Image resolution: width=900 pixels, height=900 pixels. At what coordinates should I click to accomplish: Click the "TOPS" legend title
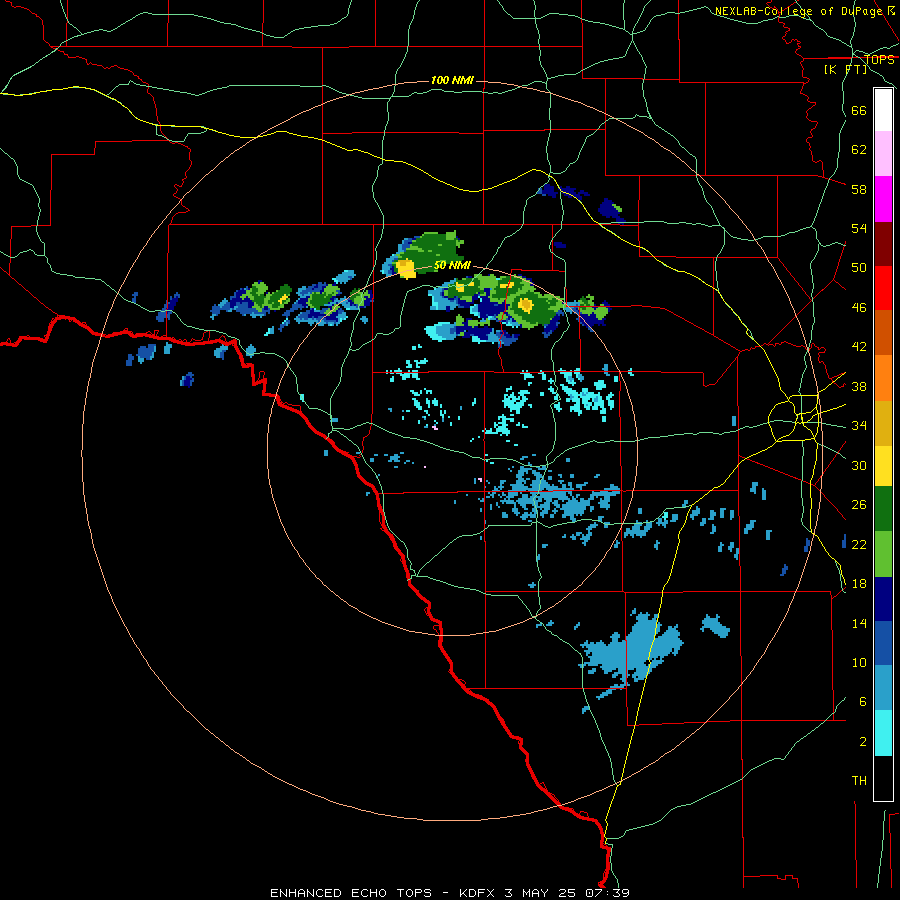point(879,59)
